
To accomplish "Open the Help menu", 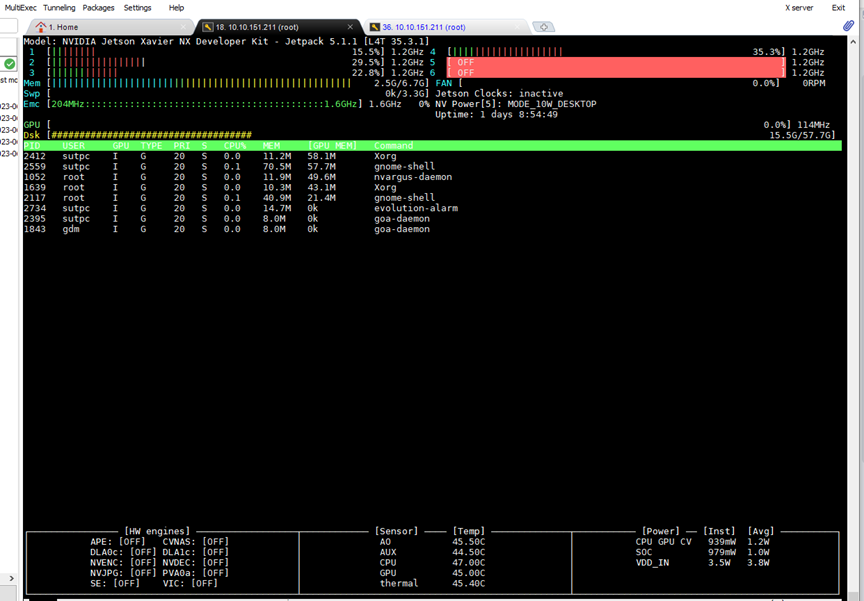I will click(176, 8).
